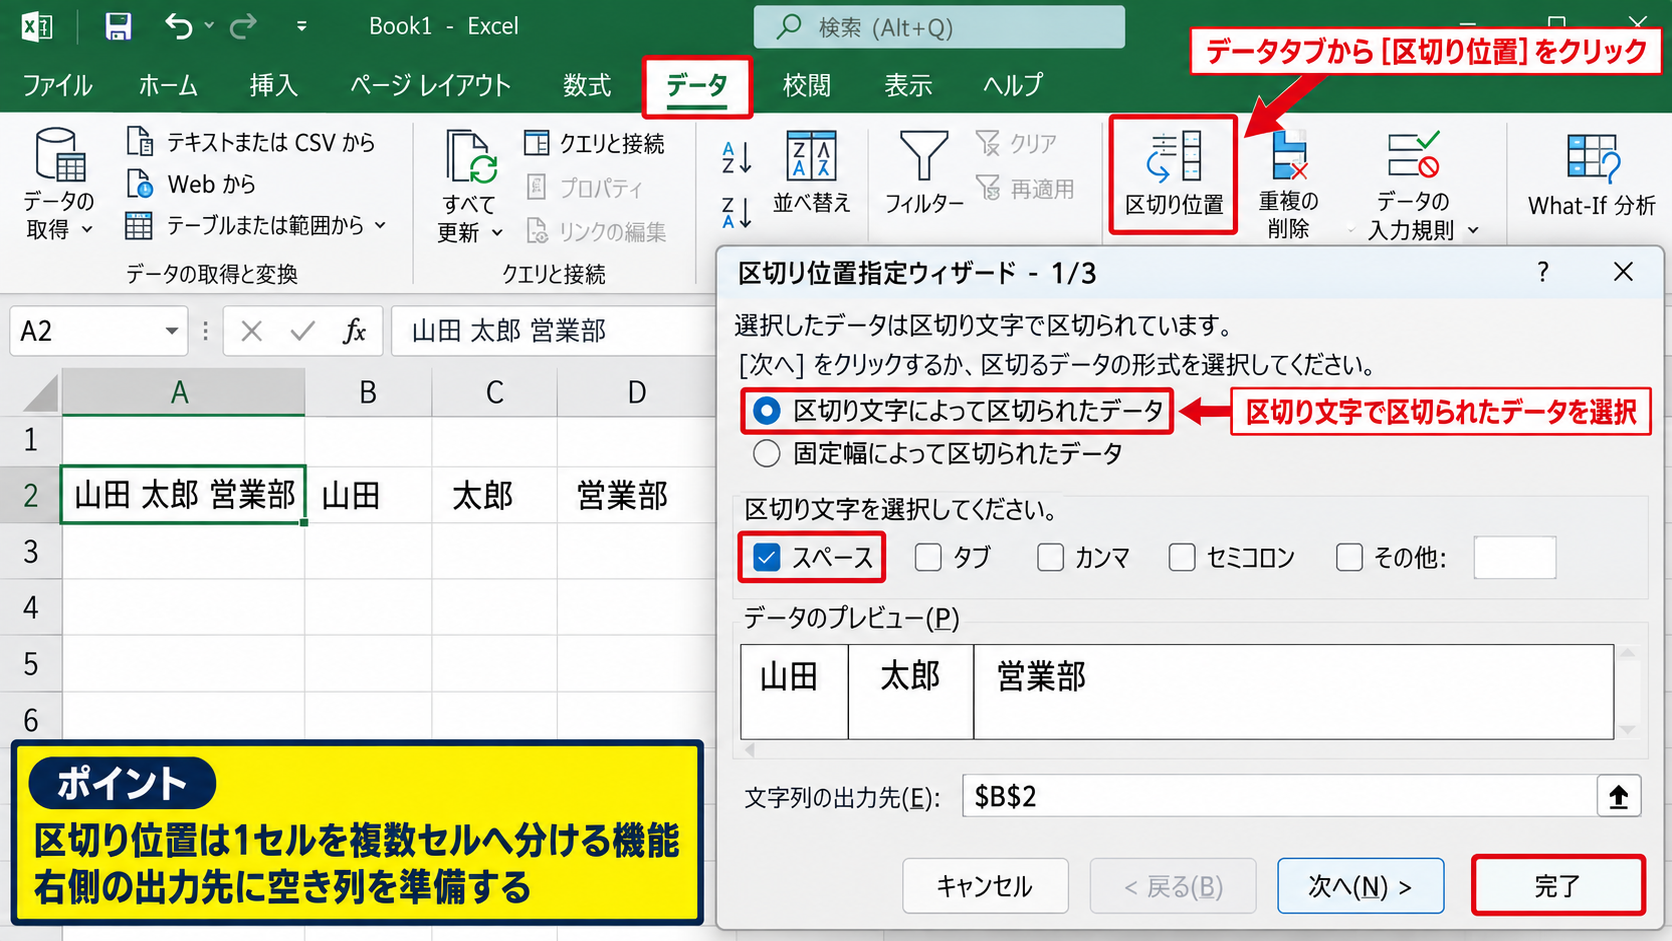Click the wizard help question mark
The height and width of the screenshot is (941, 1672).
(x=1543, y=272)
